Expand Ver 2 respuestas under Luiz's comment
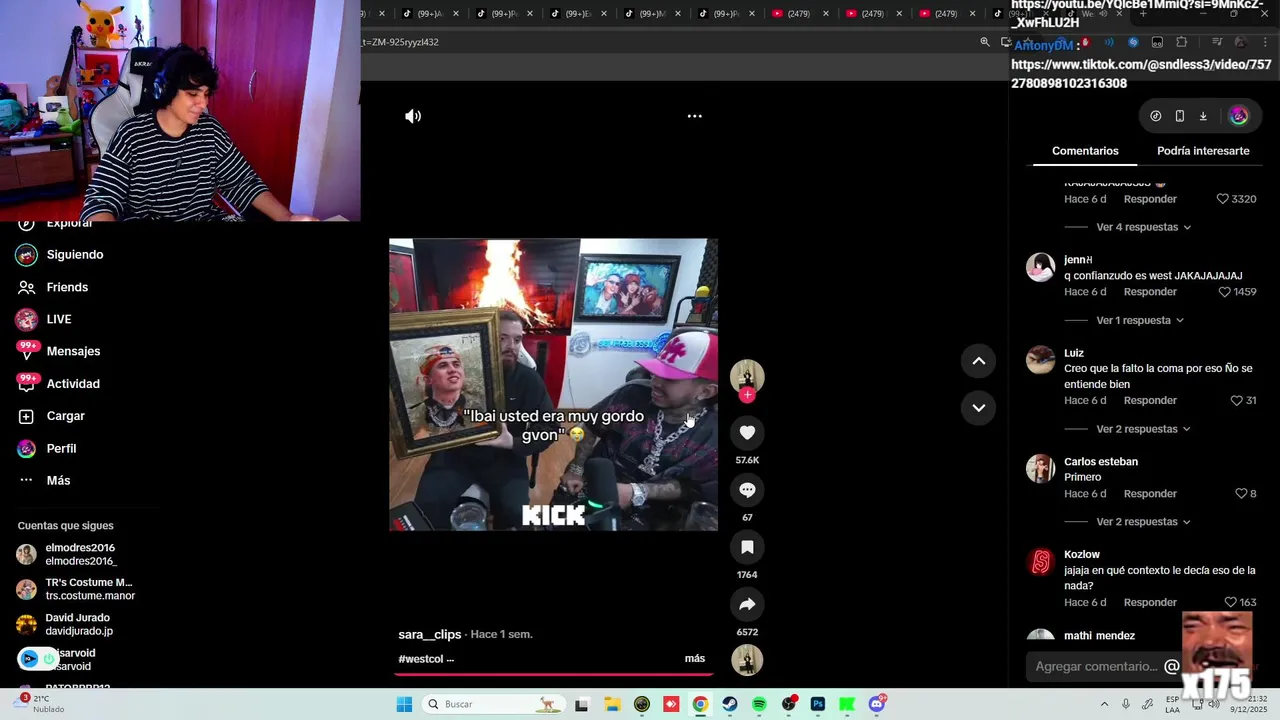This screenshot has height=720, width=1280. tap(1143, 429)
